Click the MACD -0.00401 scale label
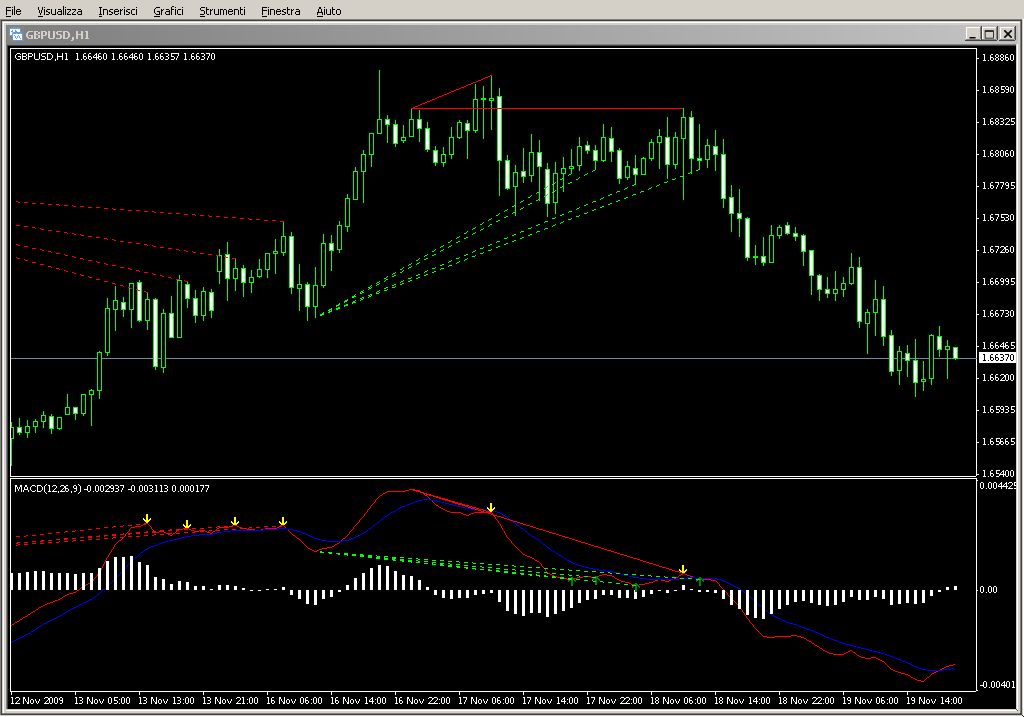This screenshot has height=717, width=1024. [x=997, y=684]
